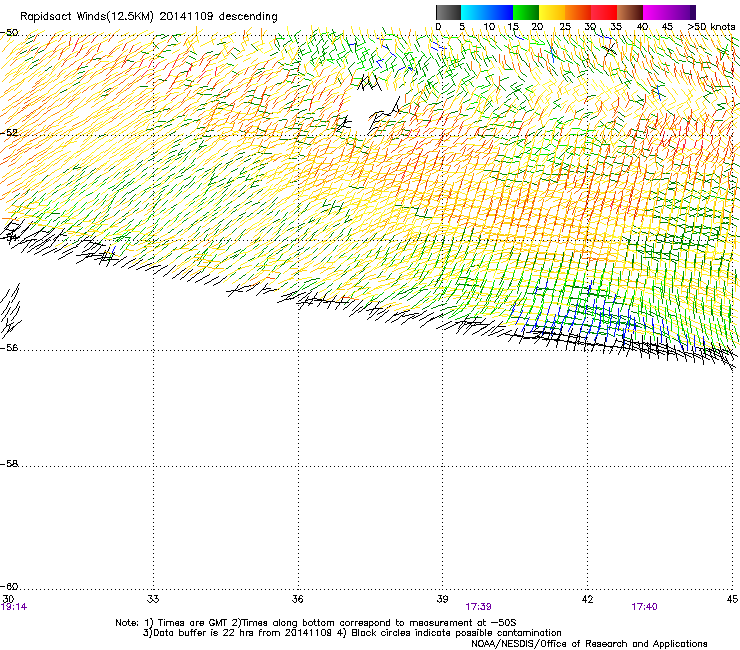
Task: Click the gray 0-5 knots color swatch
Action: click(448, 12)
